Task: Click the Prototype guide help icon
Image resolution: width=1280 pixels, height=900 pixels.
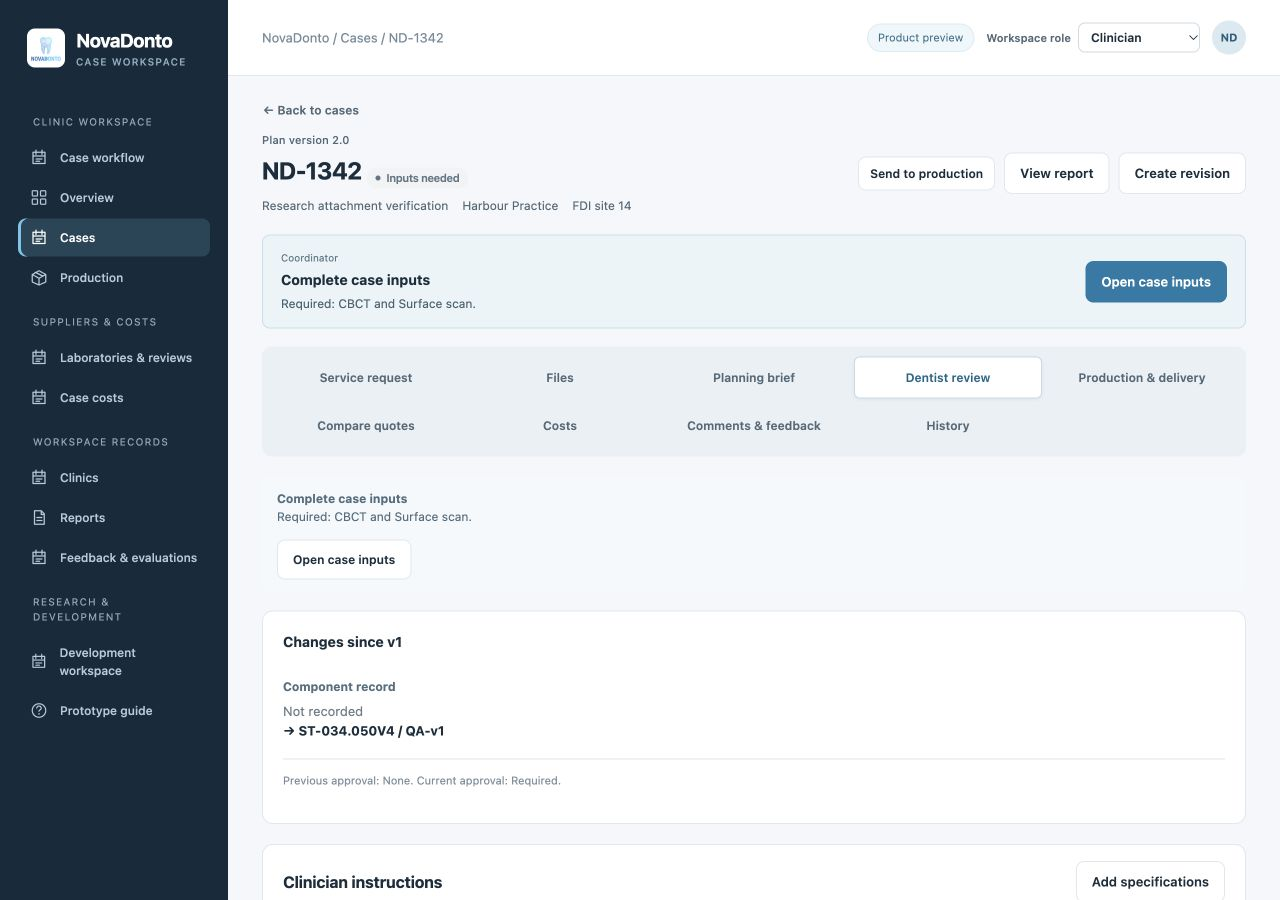Action: click(x=39, y=710)
